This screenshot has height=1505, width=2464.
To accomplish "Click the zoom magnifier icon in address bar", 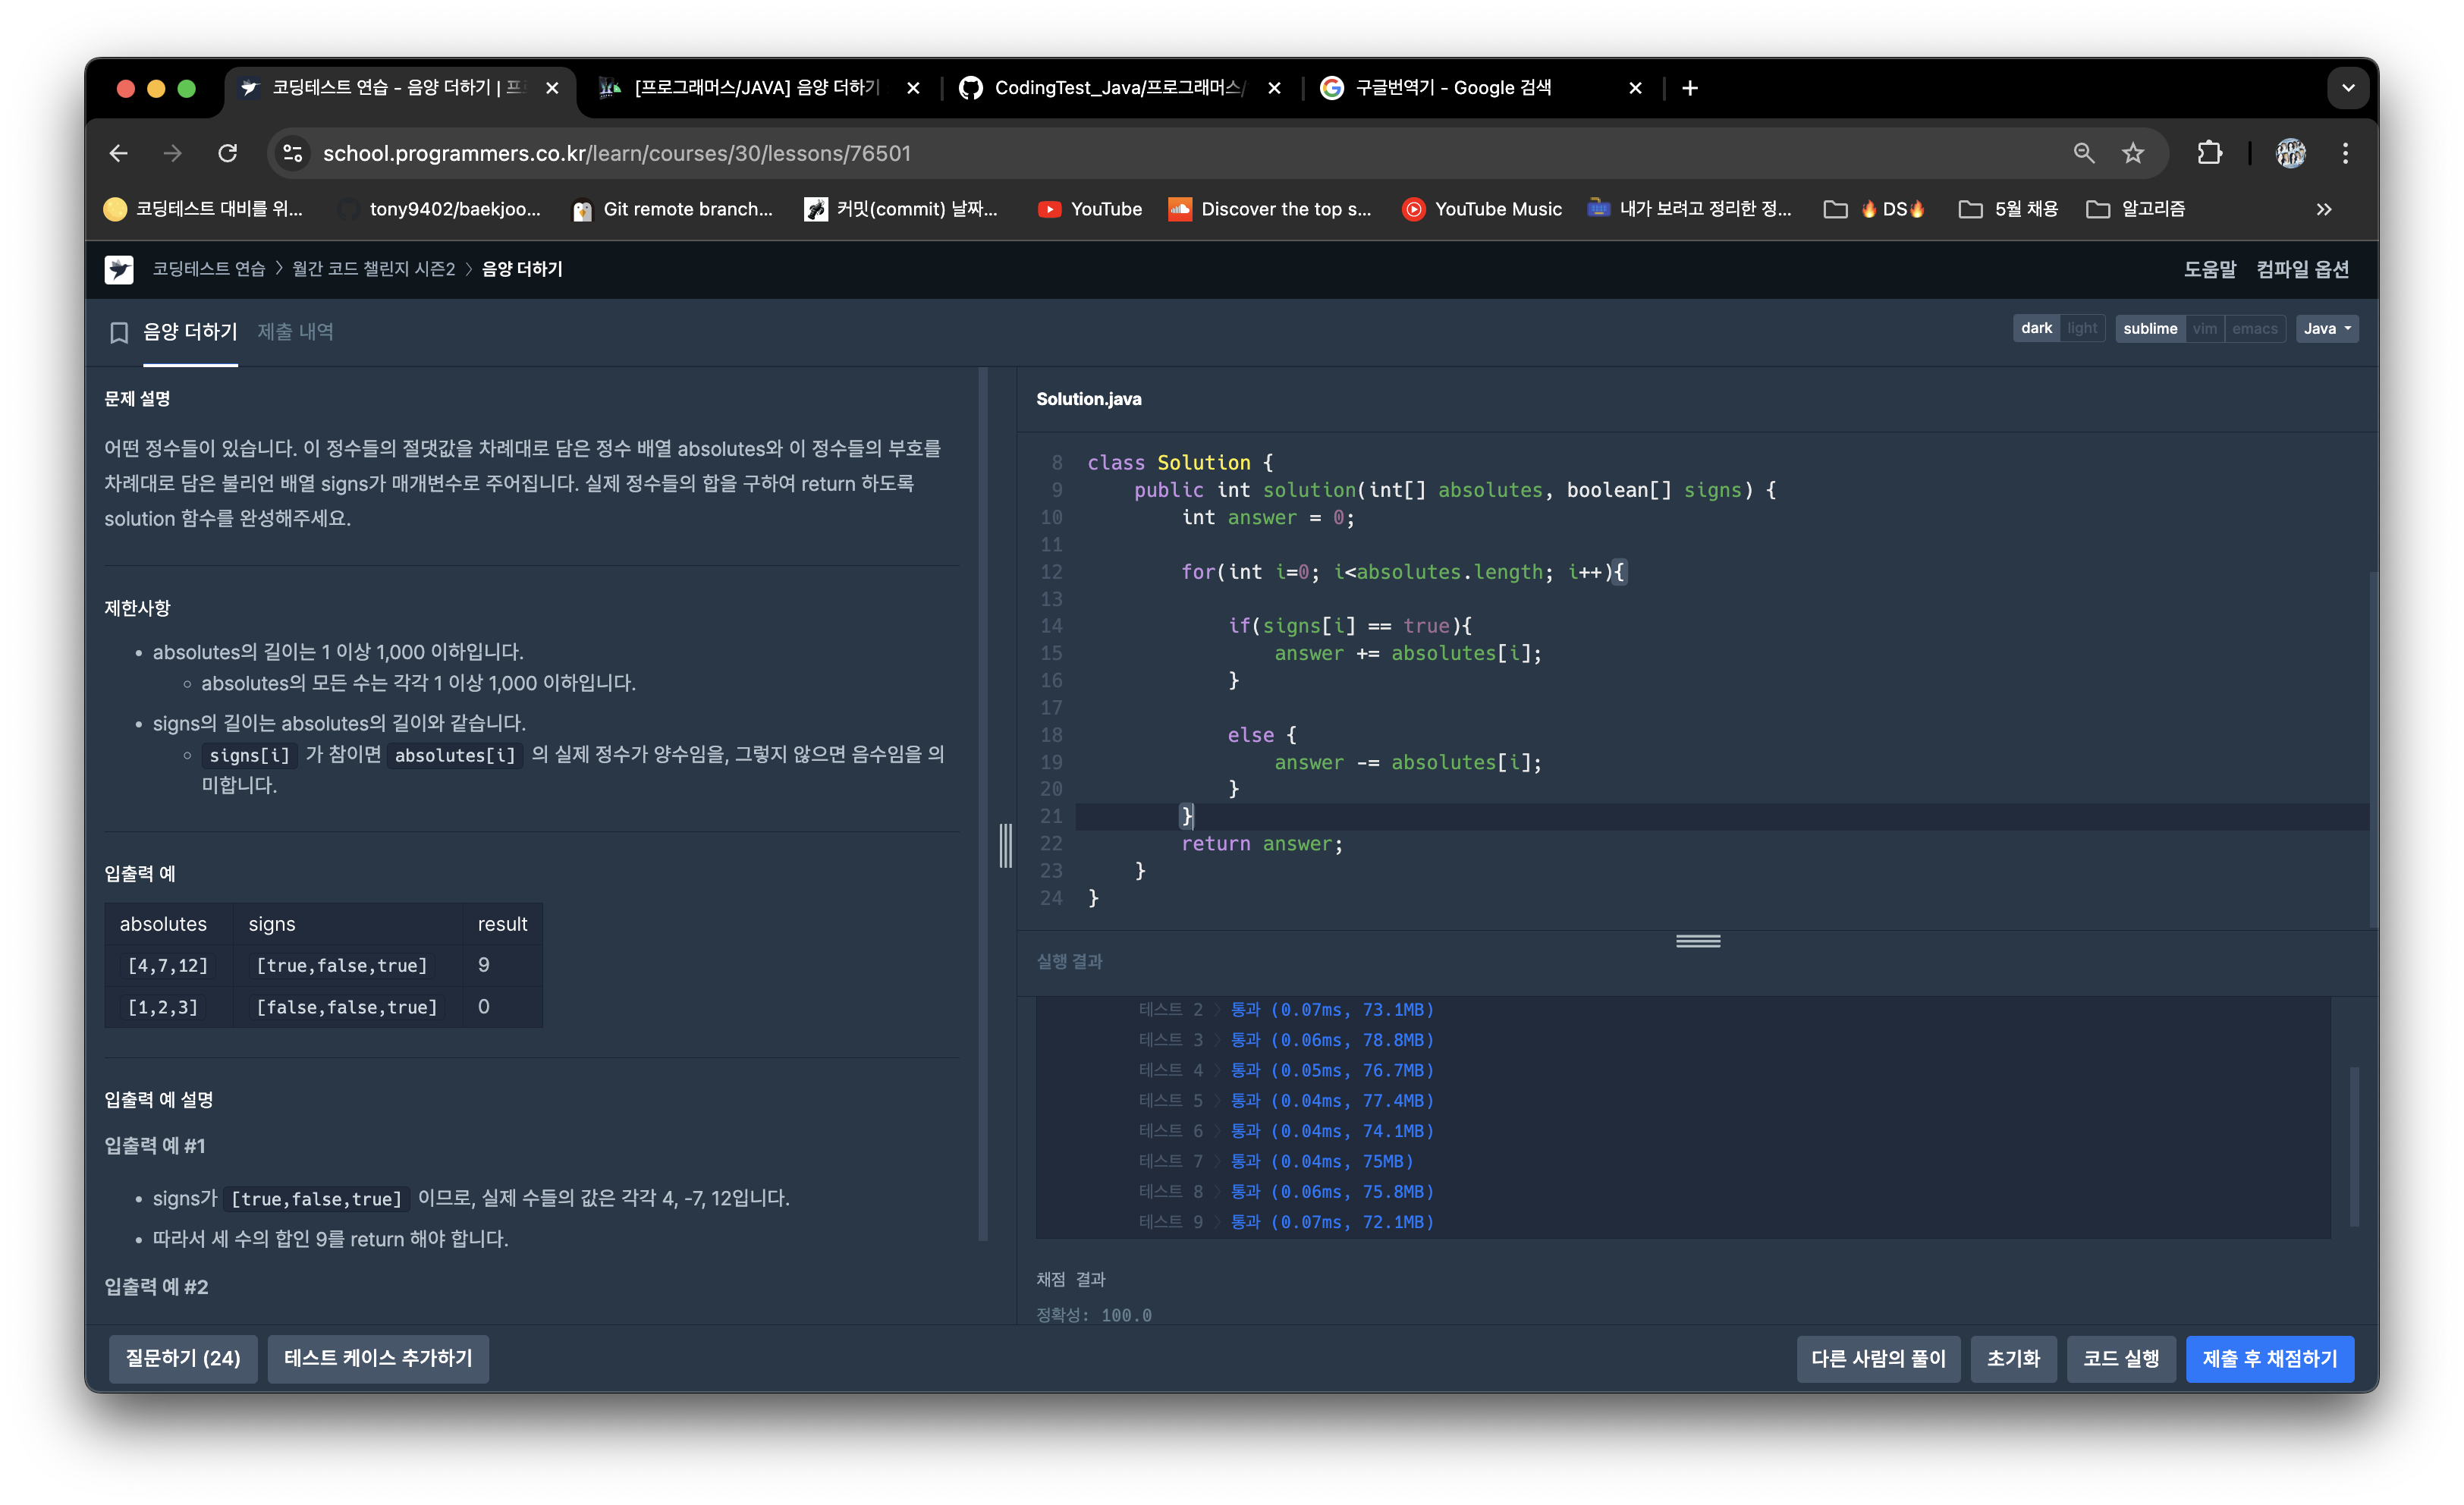I will 2083,153.
